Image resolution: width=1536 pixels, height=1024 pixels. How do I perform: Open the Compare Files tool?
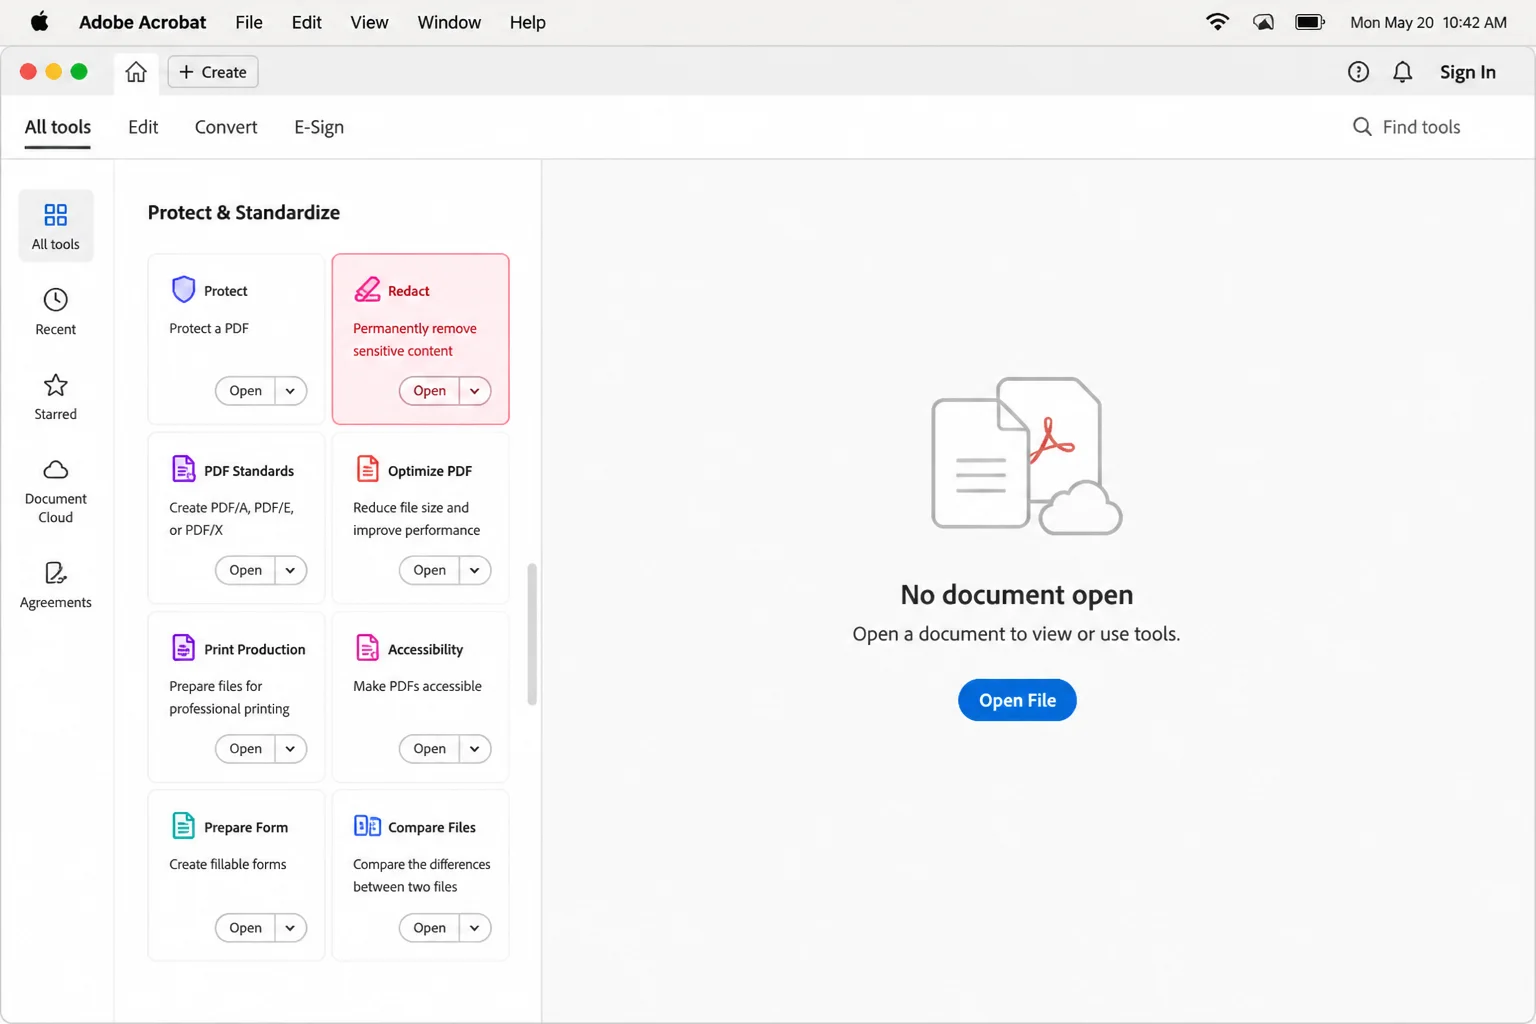tap(429, 928)
